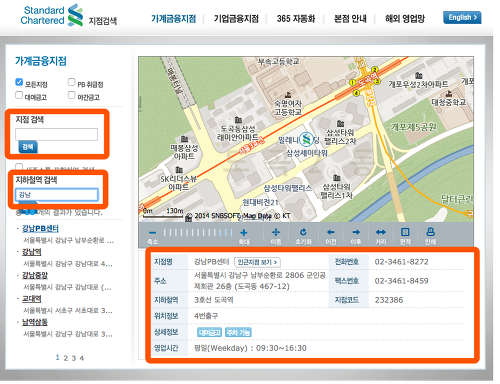Click the Standard Chartered branch marker on map
The image size is (500, 384).
[306, 139]
